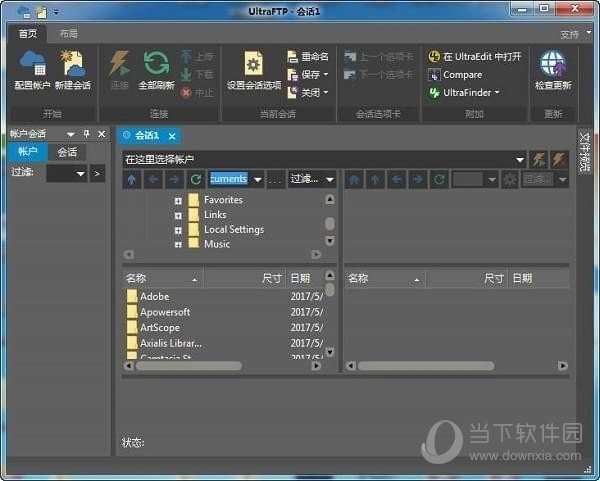Viewport: 600px width, 481px height.
Task: Open the local 过滤 filter dropdown
Action: coord(329,179)
